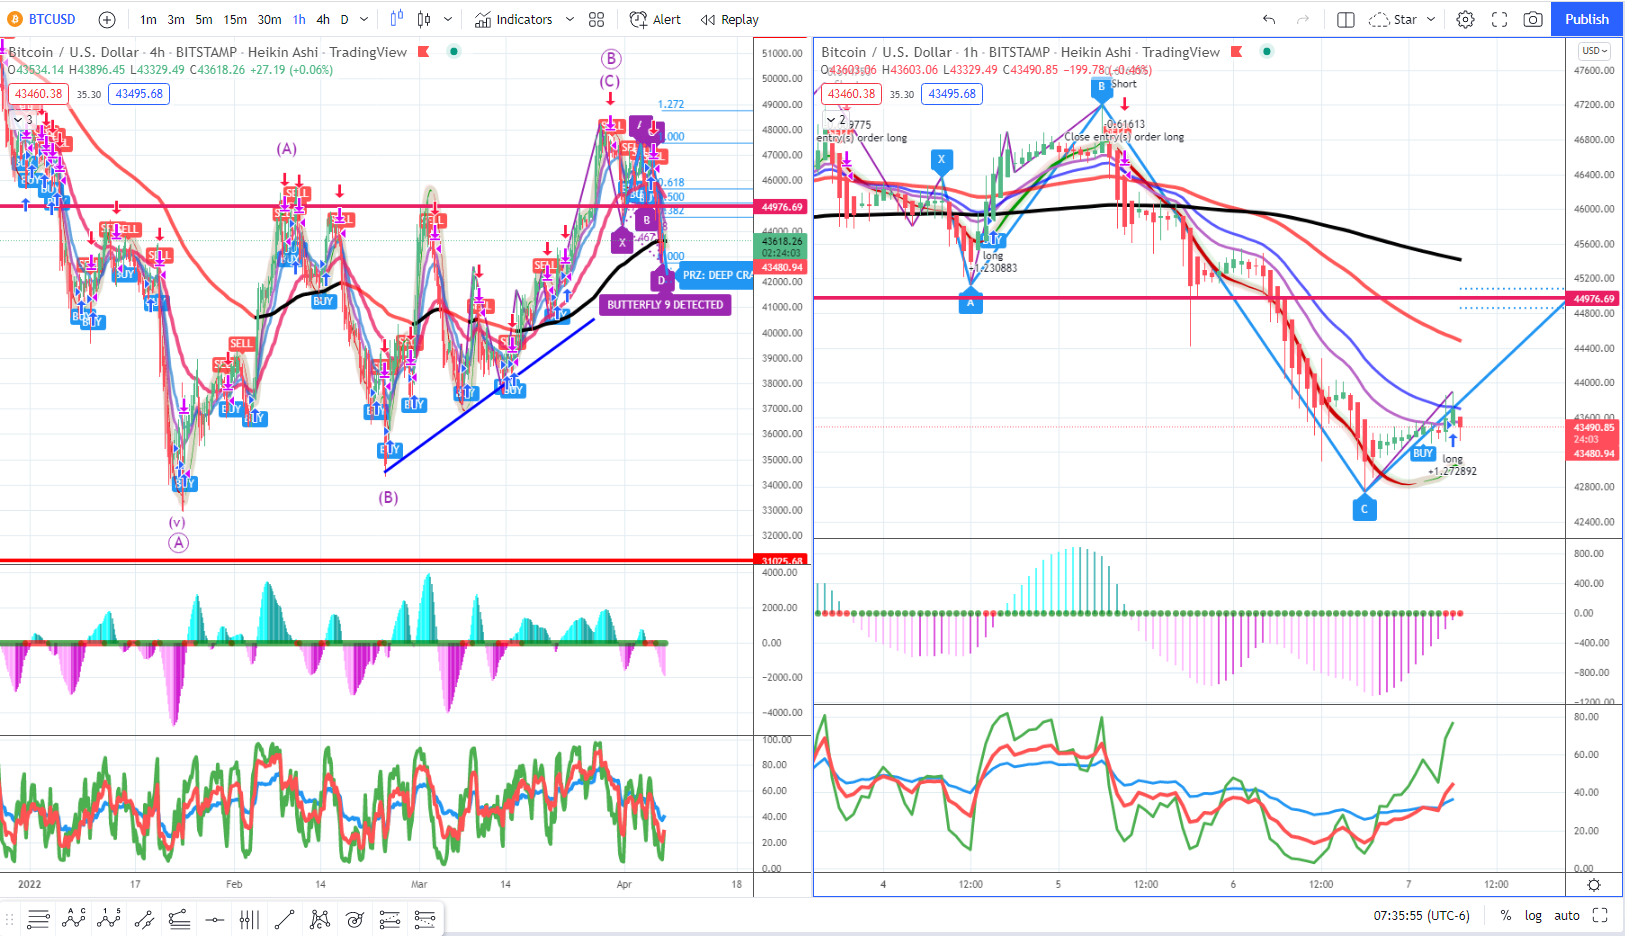1625x936 pixels.
Task: Select the Fib channel drawing tool
Action: click(x=390, y=919)
